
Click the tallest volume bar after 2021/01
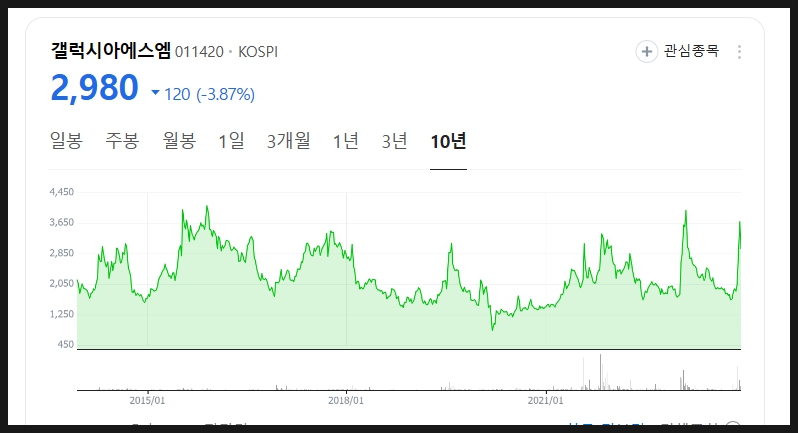click(x=601, y=372)
